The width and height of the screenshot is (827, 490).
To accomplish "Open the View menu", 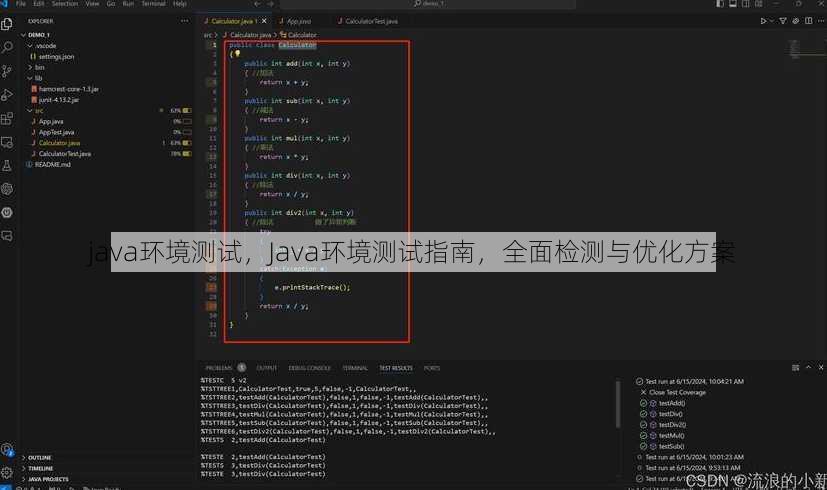I will coord(92,4).
